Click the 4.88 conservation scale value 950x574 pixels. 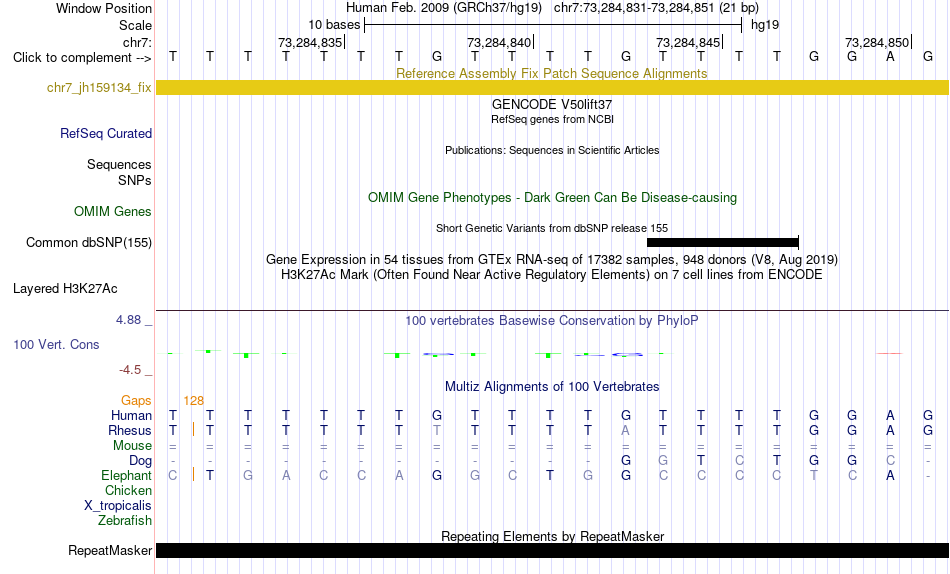tap(128, 320)
